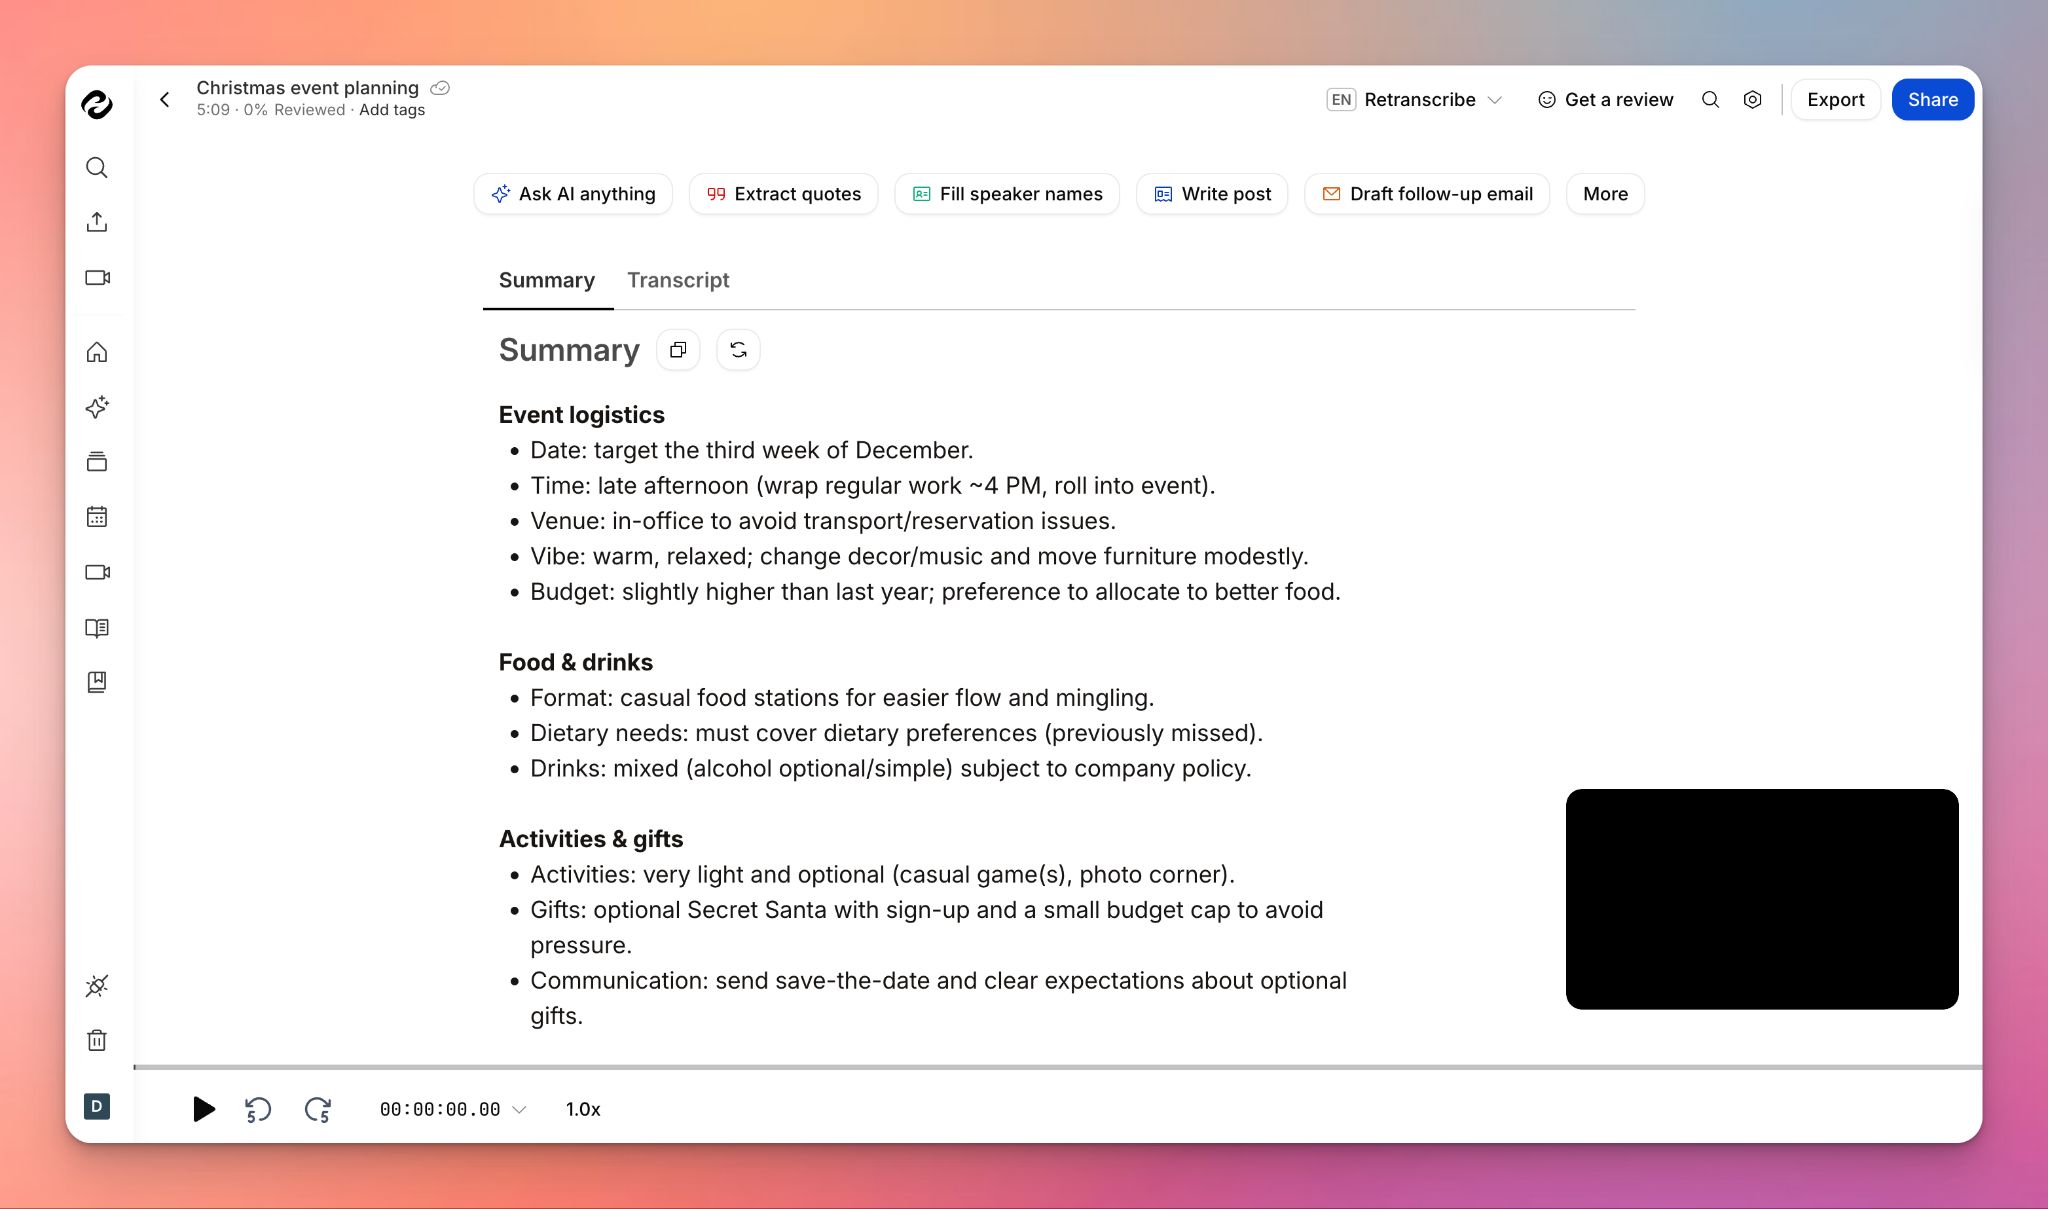Stay on the Summary tab
Viewport: 2048px width, 1209px height.
(x=546, y=280)
